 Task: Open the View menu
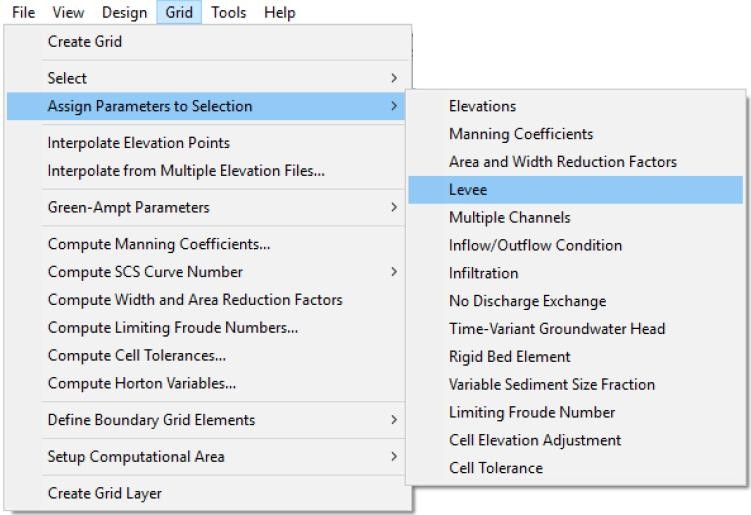pos(68,13)
